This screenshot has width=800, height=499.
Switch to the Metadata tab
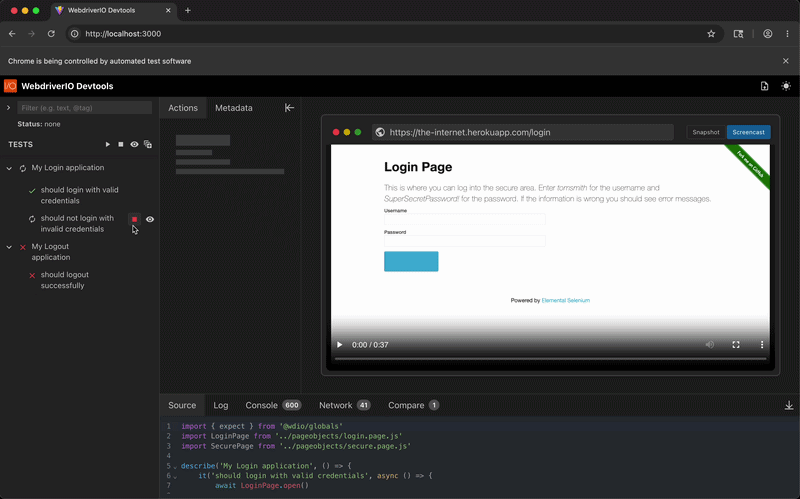(x=234, y=108)
